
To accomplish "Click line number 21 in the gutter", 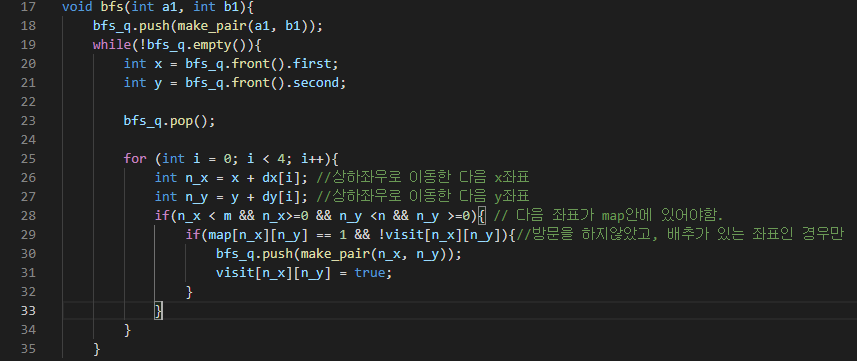I will point(27,83).
